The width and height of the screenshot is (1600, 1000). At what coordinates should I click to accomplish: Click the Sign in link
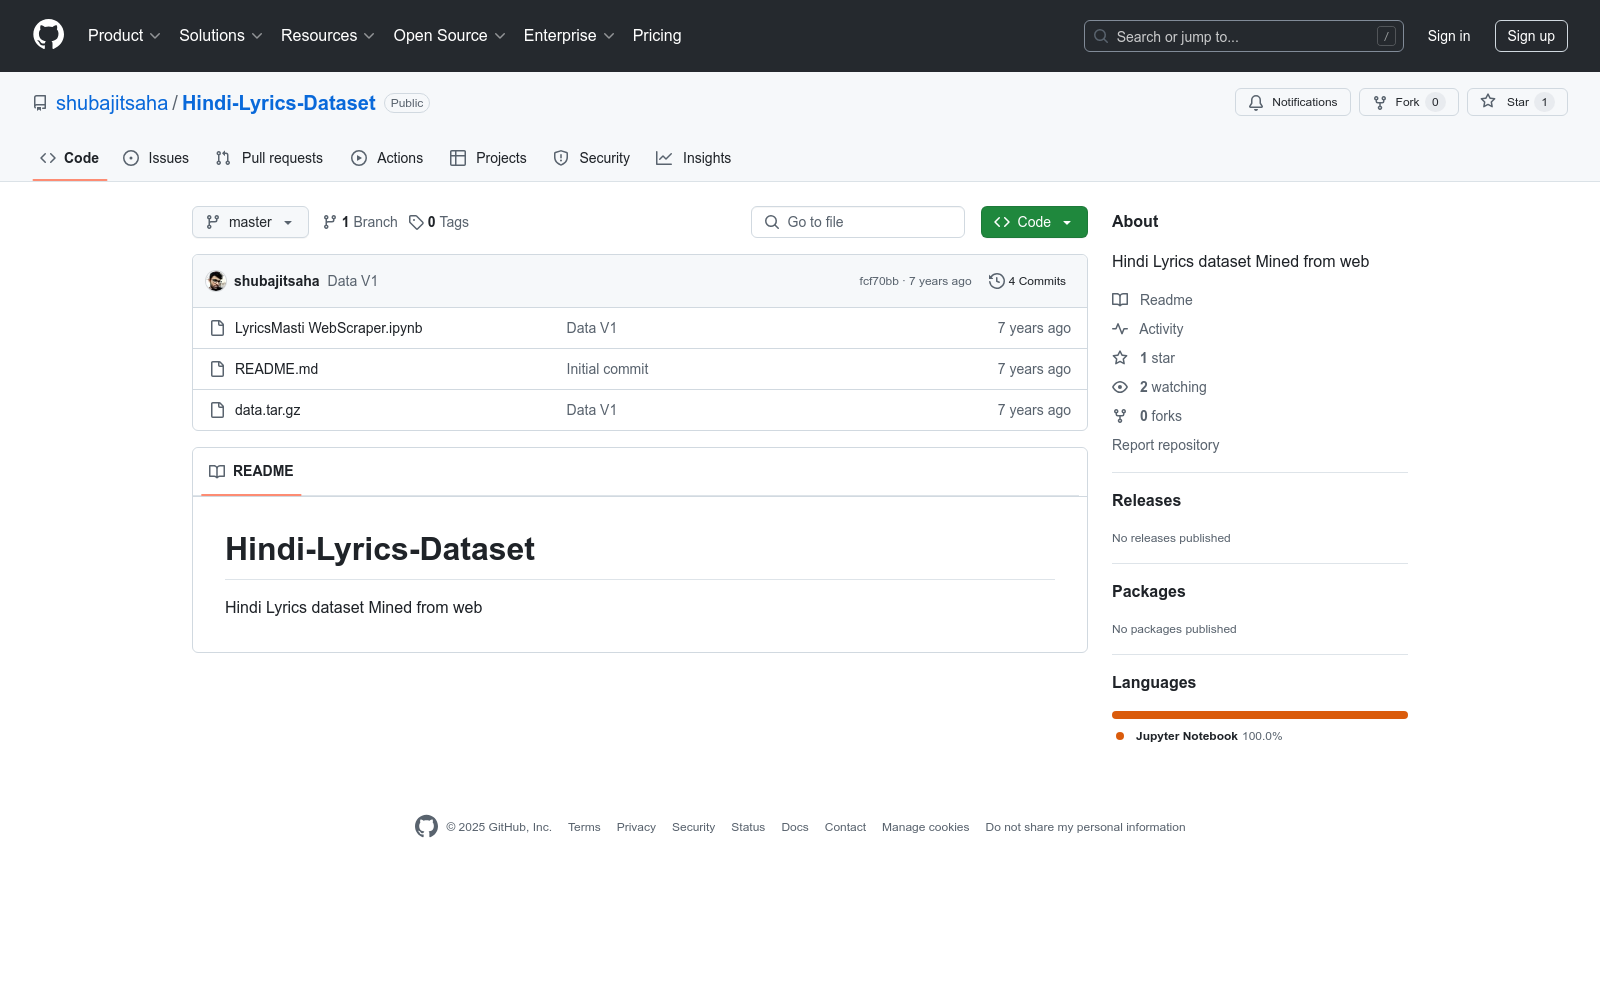tap(1449, 36)
